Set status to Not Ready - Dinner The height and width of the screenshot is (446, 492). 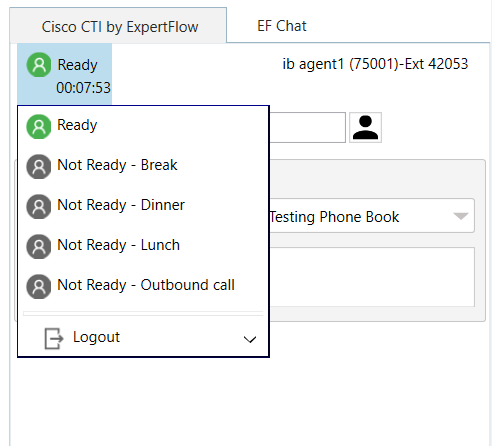click(x=143, y=206)
